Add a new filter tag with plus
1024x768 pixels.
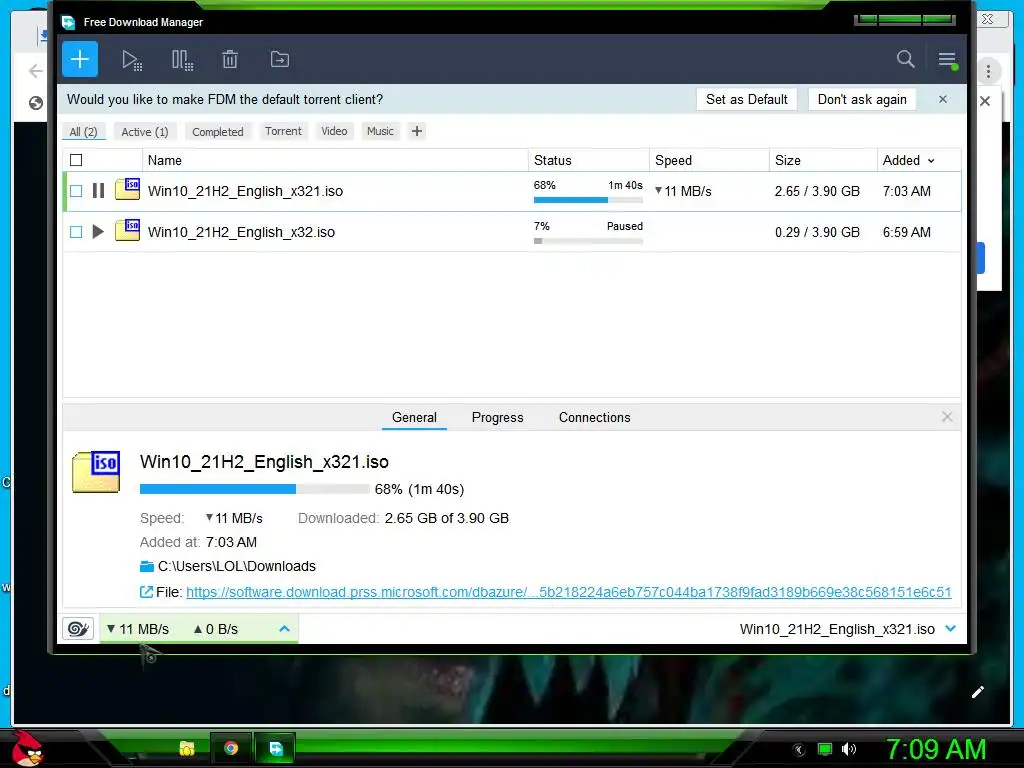(x=417, y=131)
